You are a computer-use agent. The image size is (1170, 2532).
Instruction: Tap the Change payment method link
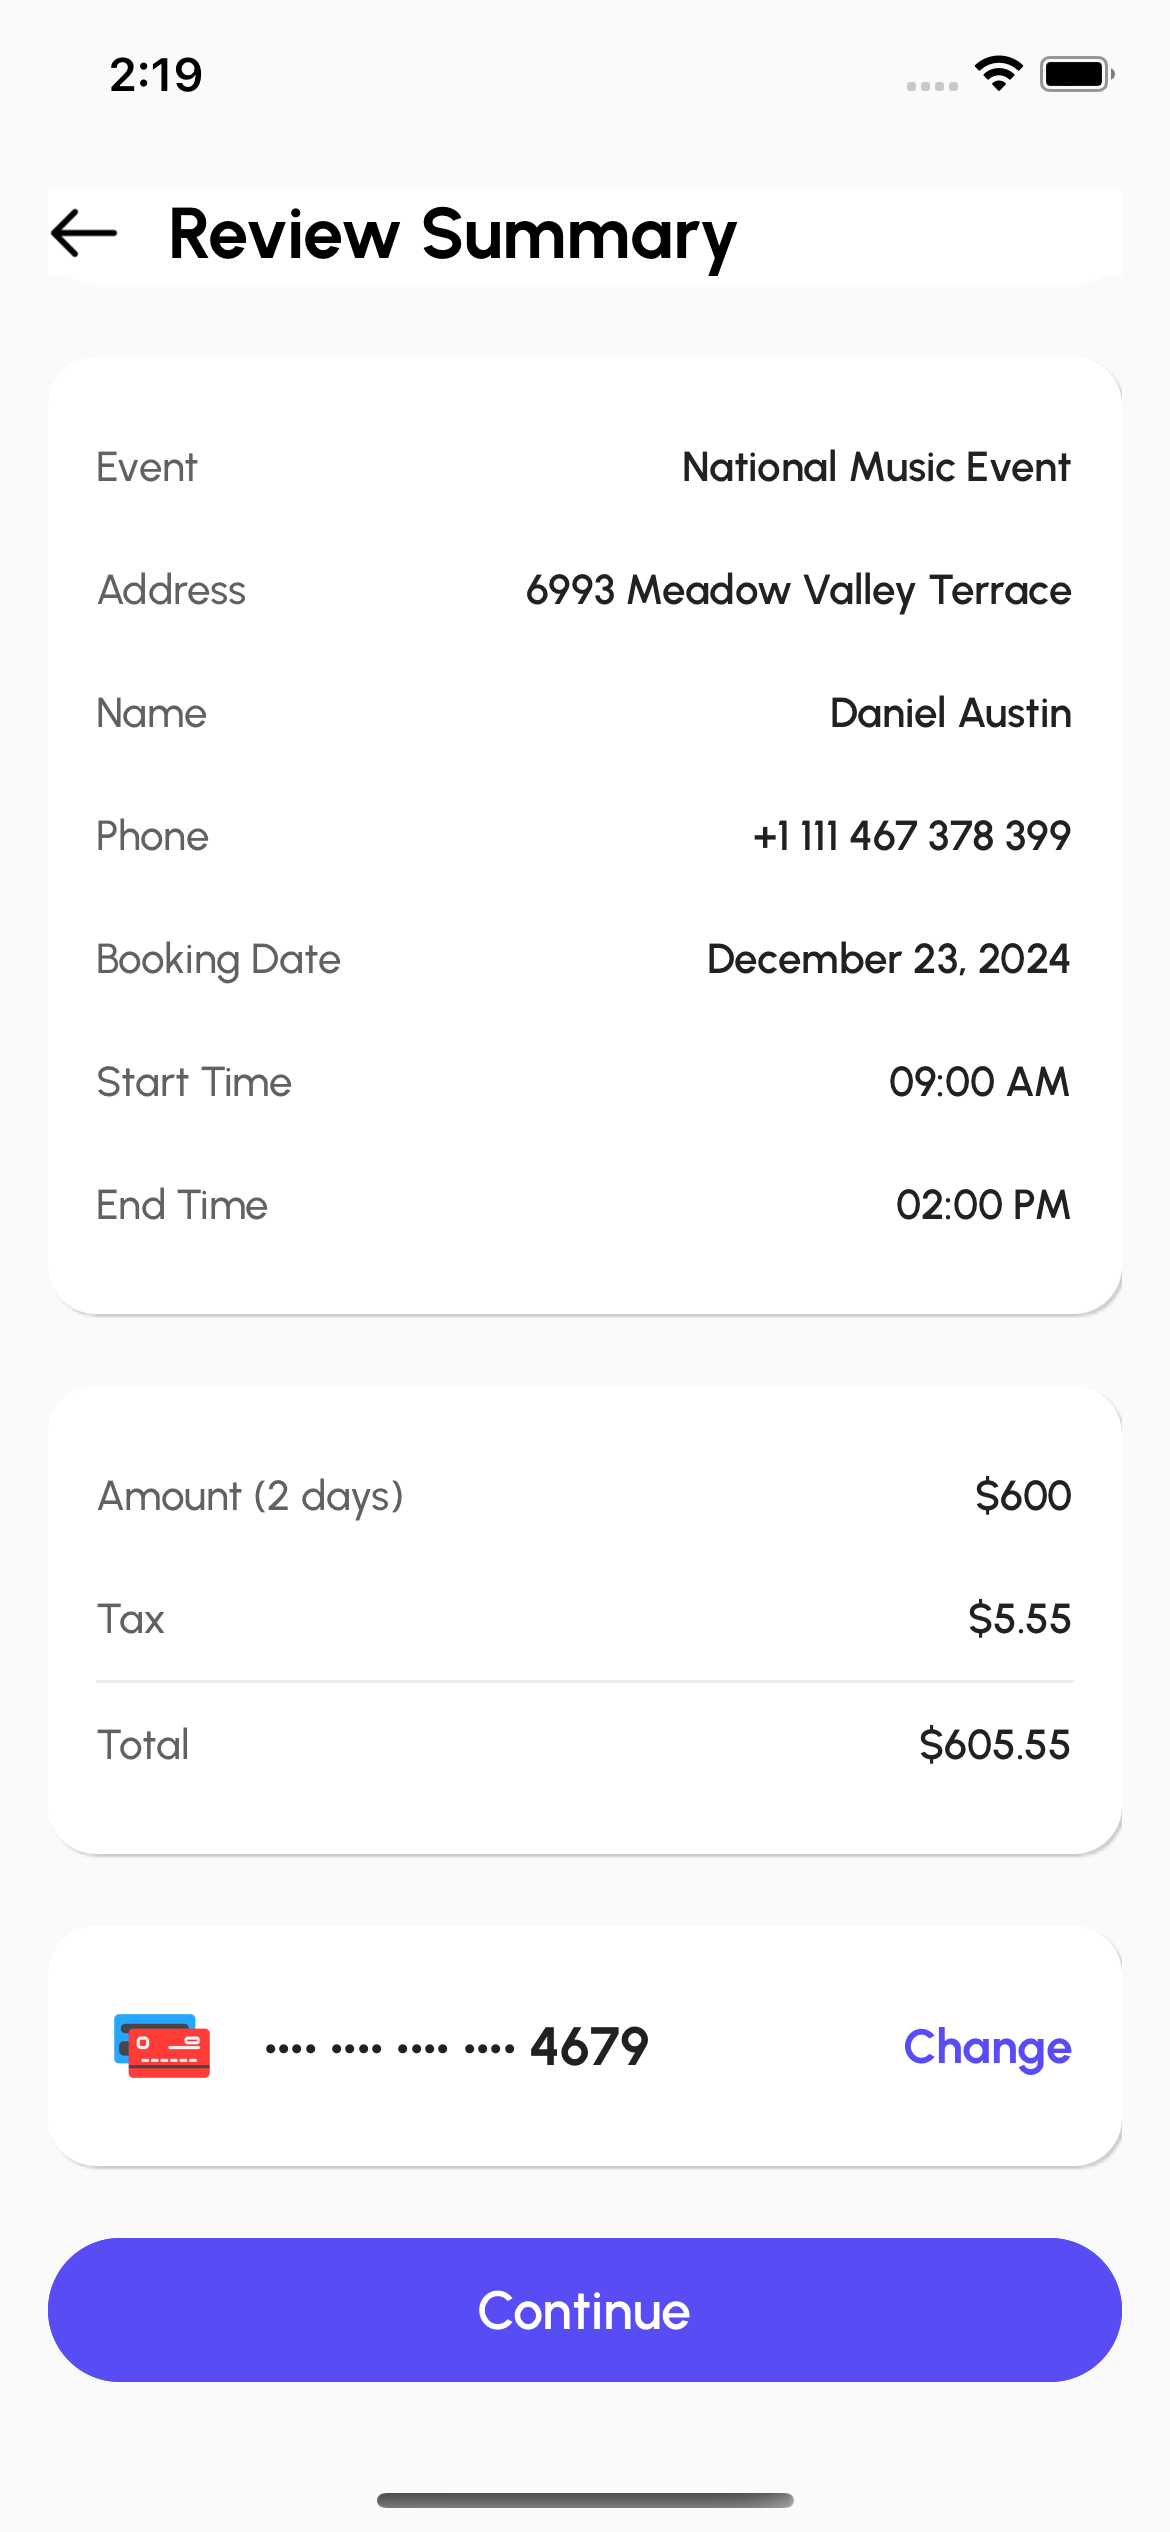[987, 2047]
